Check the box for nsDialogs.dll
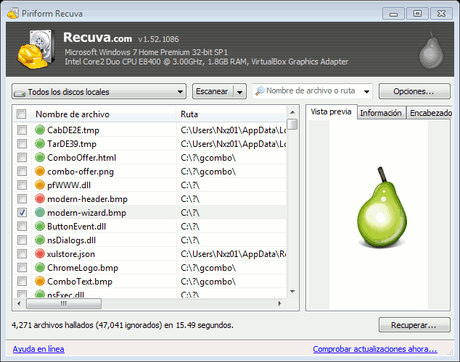This screenshot has width=460, height=362. [x=22, y=240]
